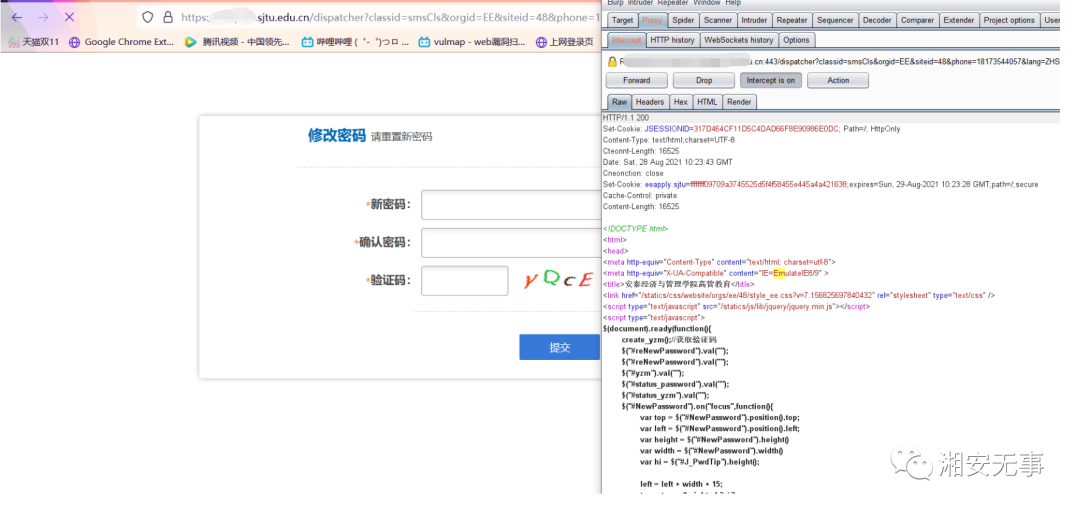Switch to the Decoder tab
The width and height of the screenshot is (1080, 512).
pos(877,21)
